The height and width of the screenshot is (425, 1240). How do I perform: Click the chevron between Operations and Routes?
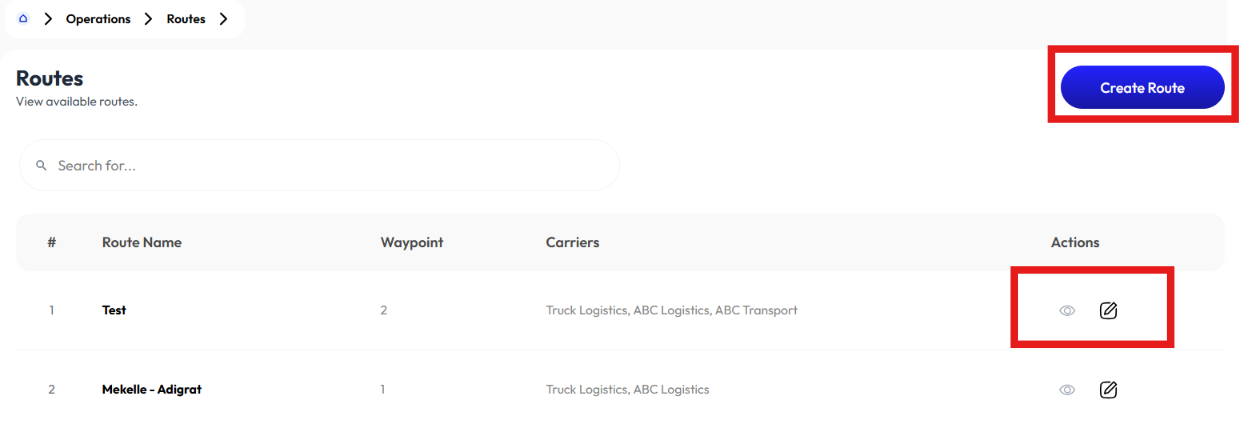[x=149, y=19]
